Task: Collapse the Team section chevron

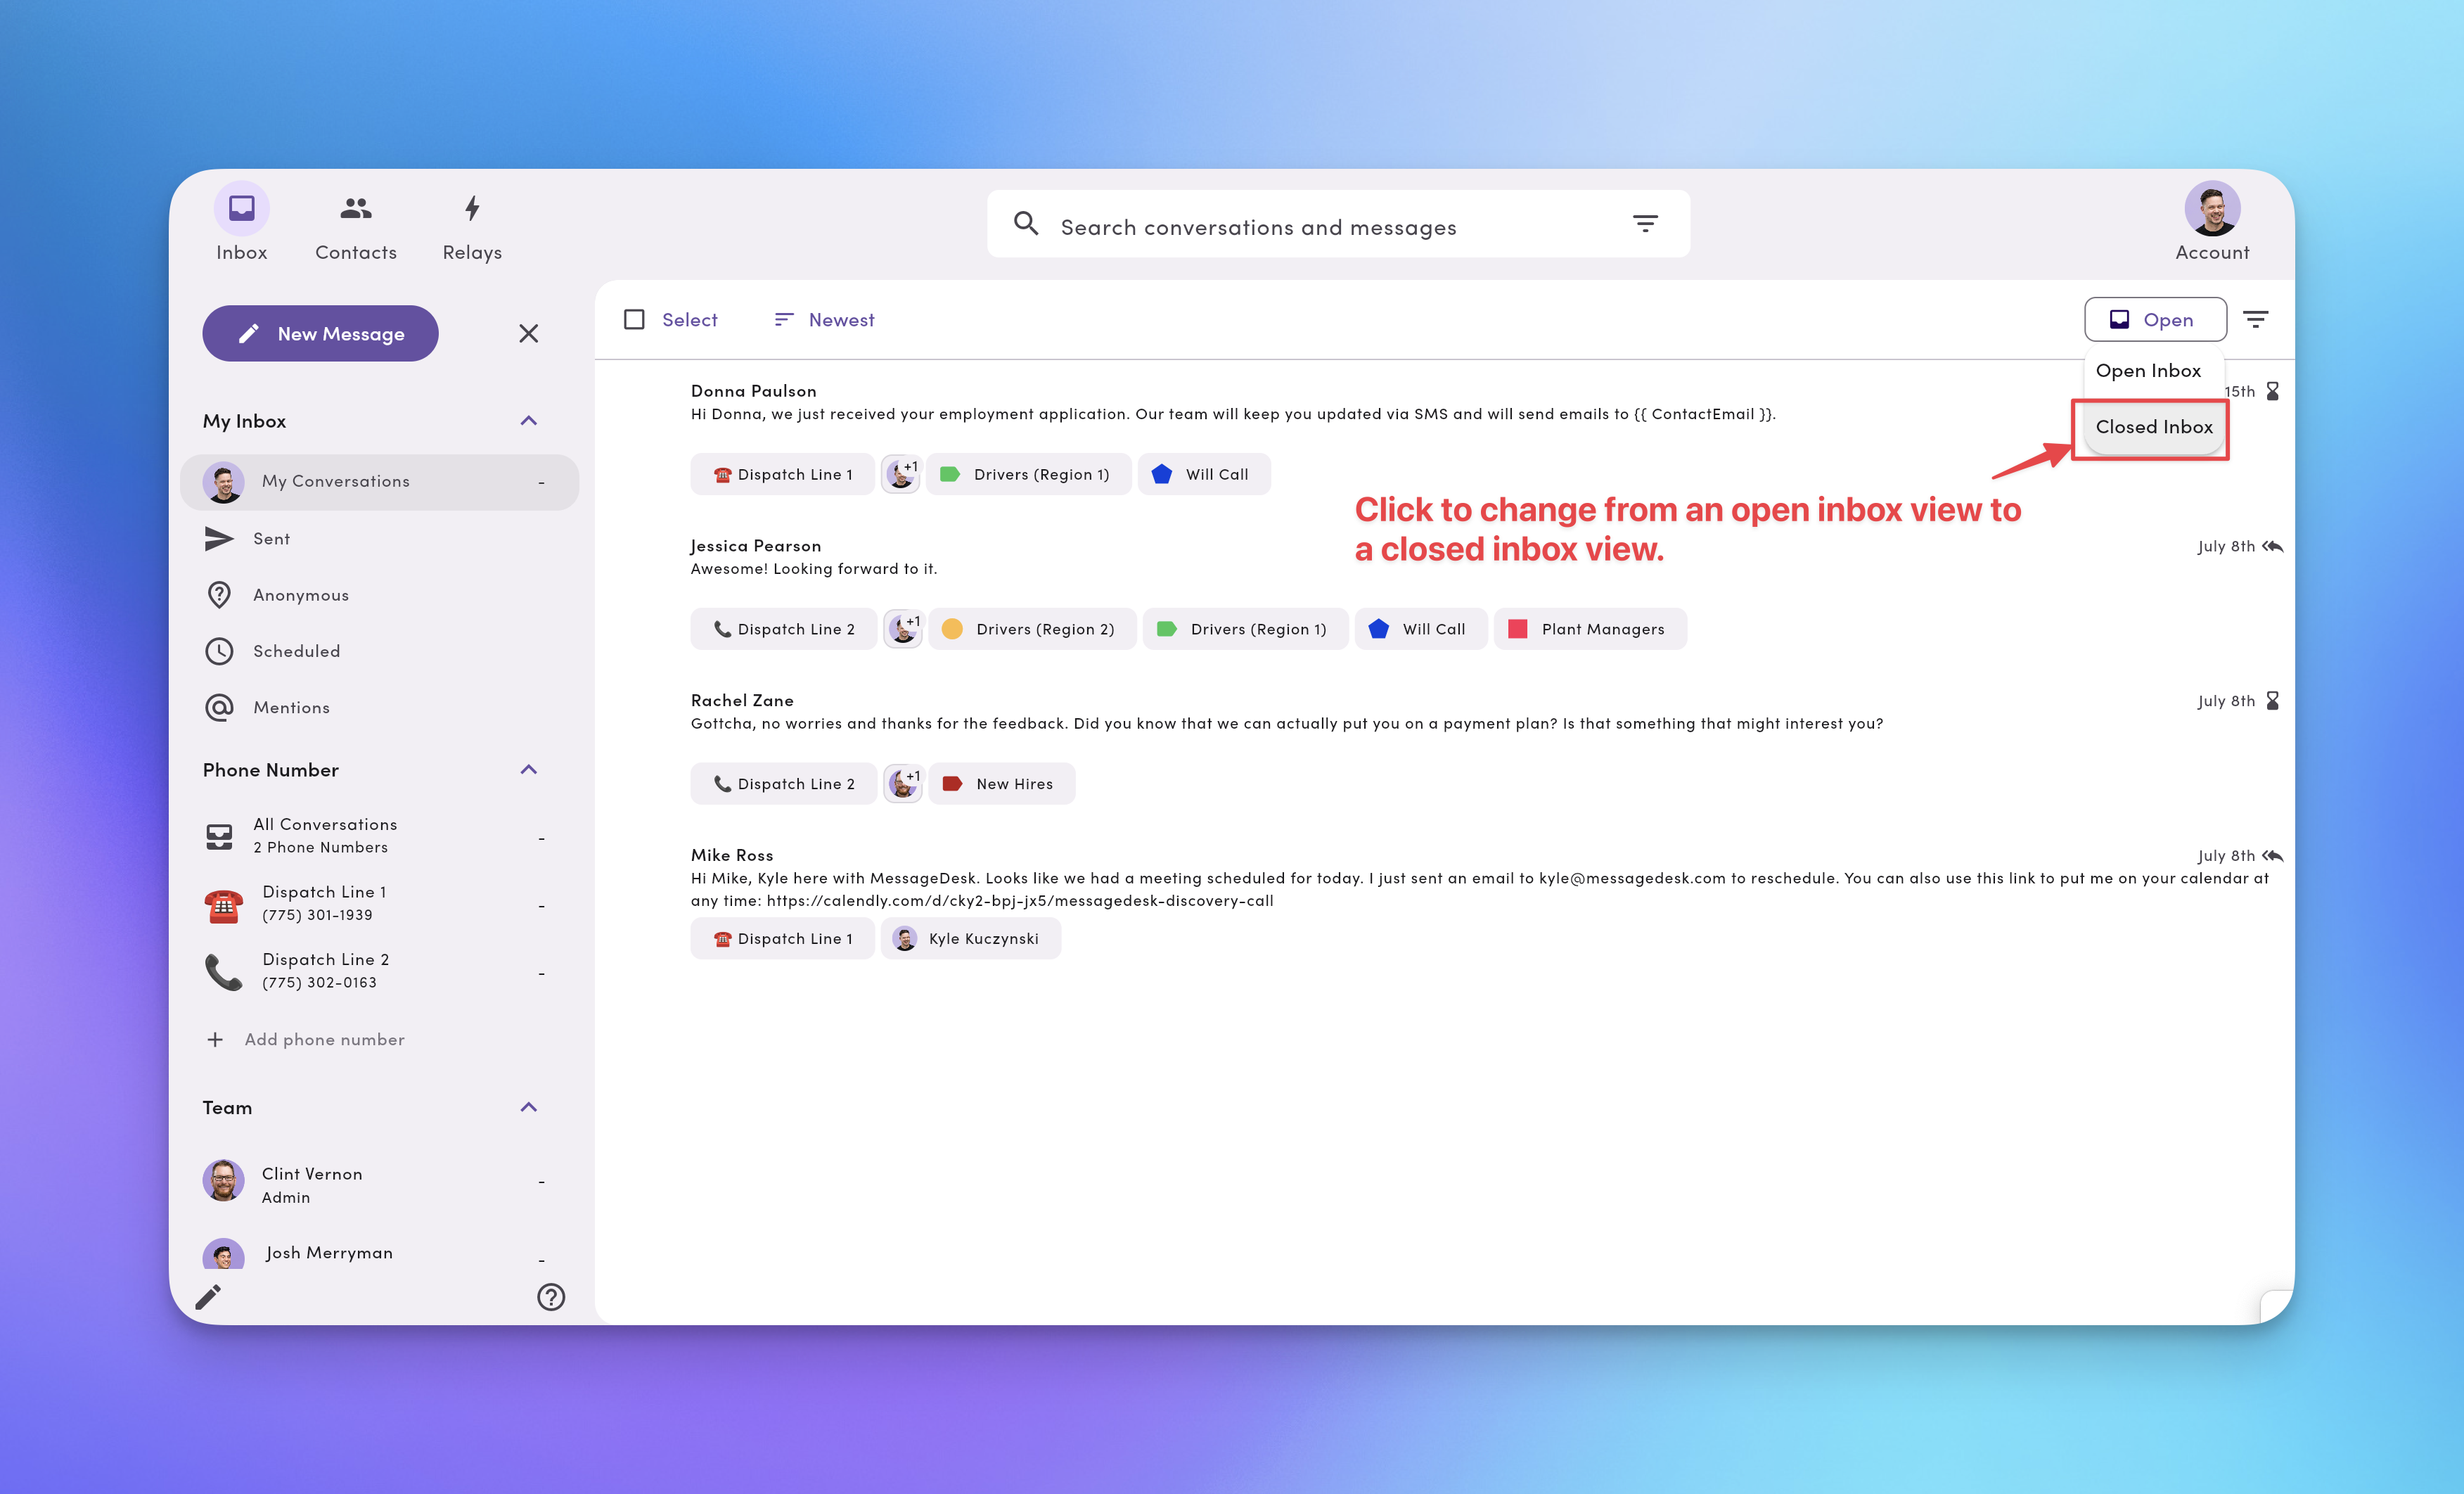Action: pos(529,1108)
